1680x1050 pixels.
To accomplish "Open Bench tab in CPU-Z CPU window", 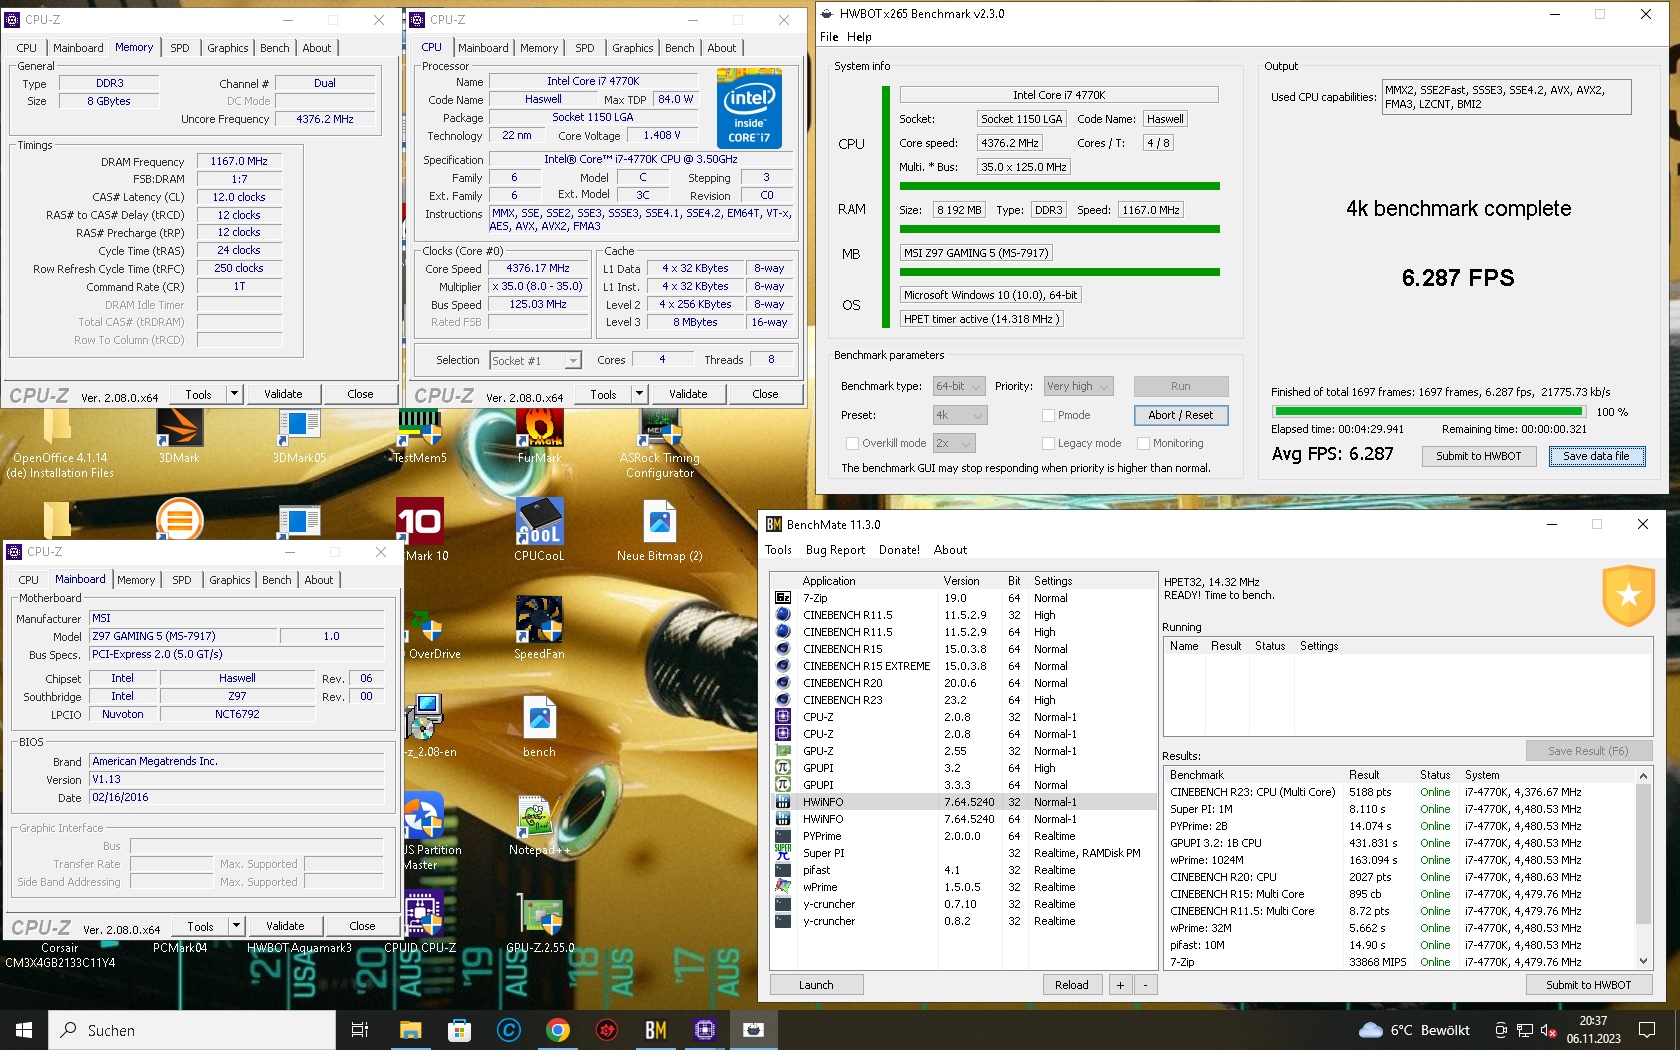I will point(680,48).
